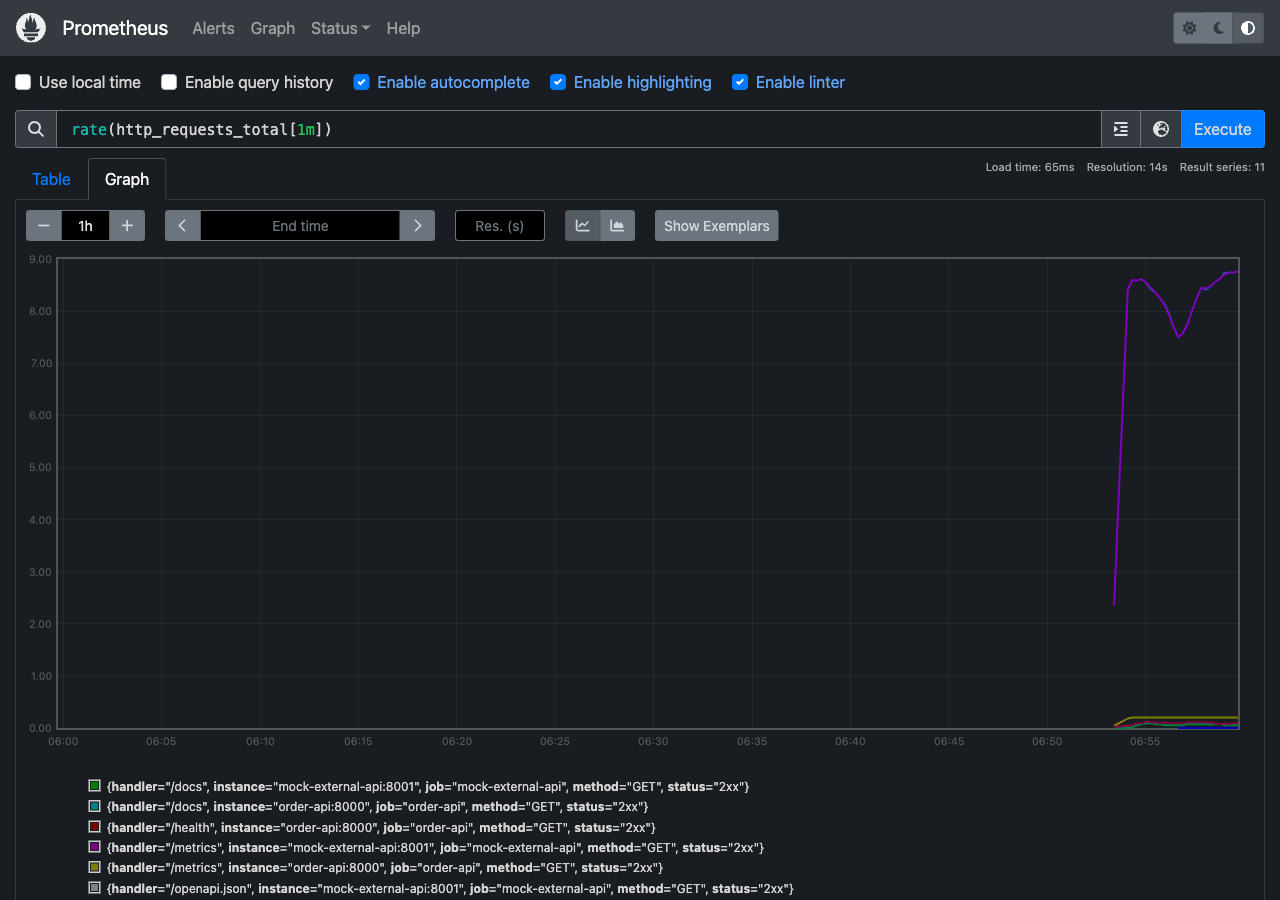Switch to light theme sun icon
This screenshot has height=900, width=1280.
1189,28
